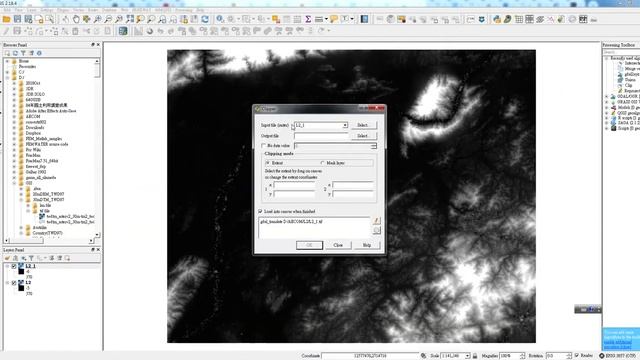Select the Downloads folder in Browser tree
This screenshot has width=640, height=360.
tap(35, 128)
